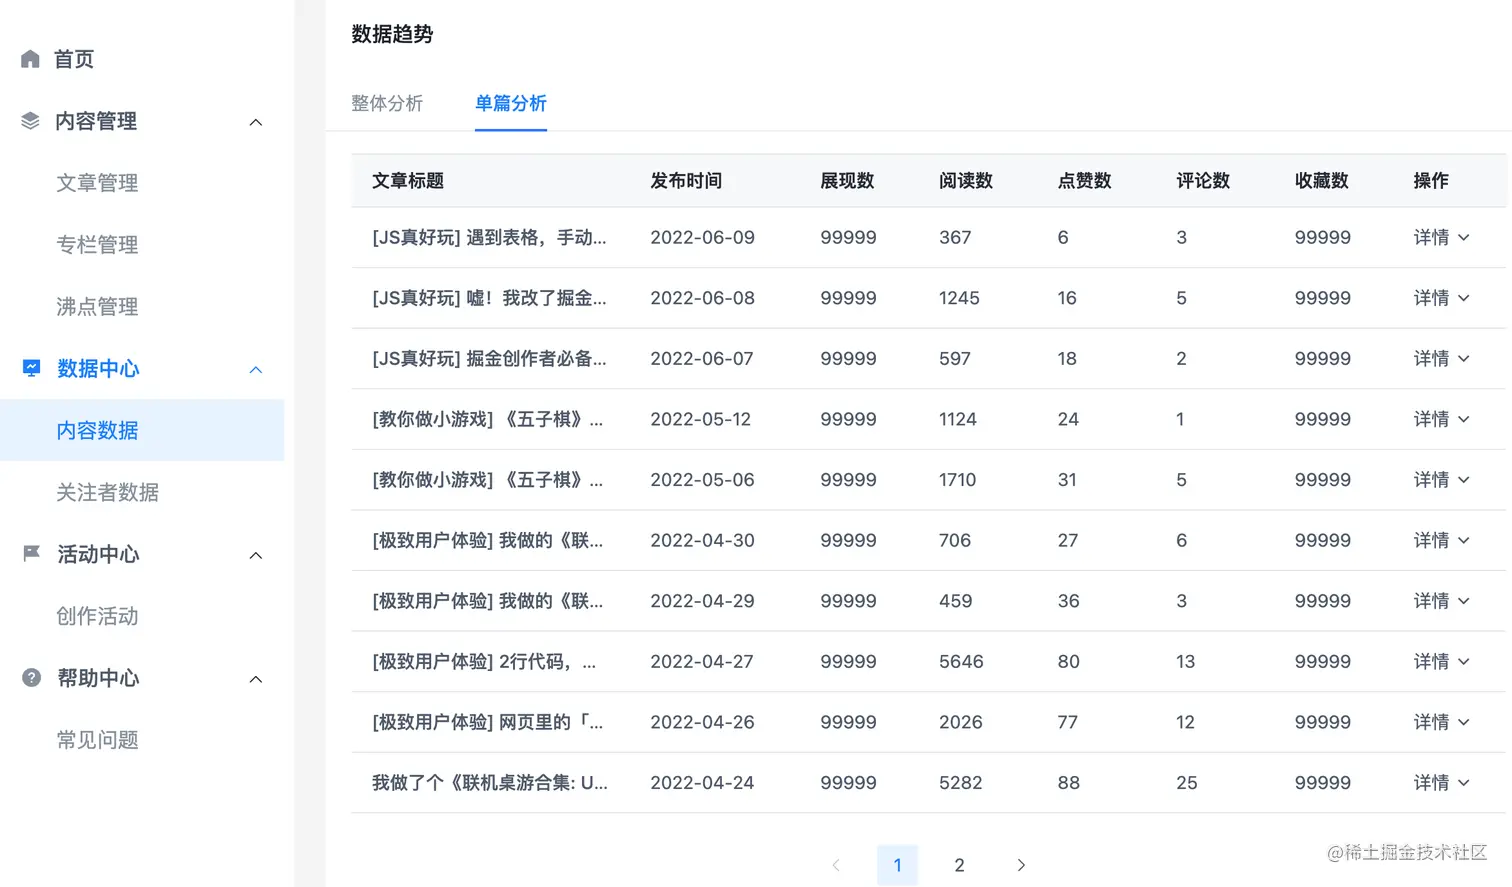1512x887 pixels.
Task: Open 详情 dropdown for the 2022-05-12 article
Action: (x=1441, y=419)
